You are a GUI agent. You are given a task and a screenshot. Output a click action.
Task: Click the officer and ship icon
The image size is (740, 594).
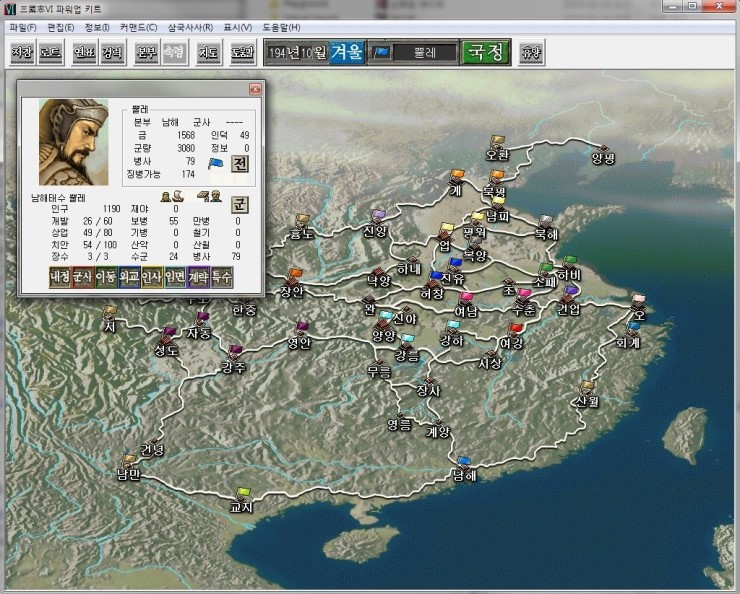click(172, 196)
